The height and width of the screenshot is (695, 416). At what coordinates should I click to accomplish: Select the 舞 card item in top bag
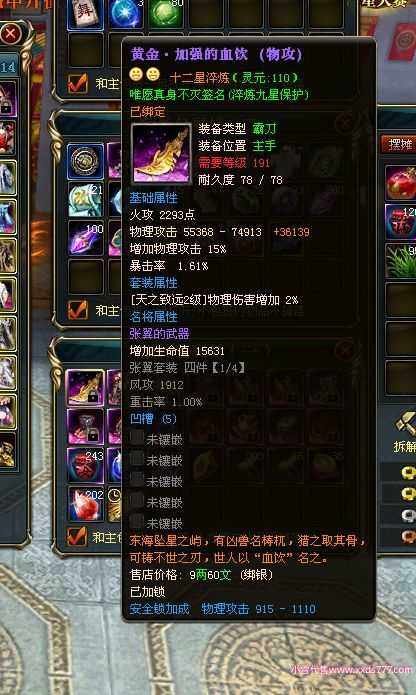(x=85, y=13)
